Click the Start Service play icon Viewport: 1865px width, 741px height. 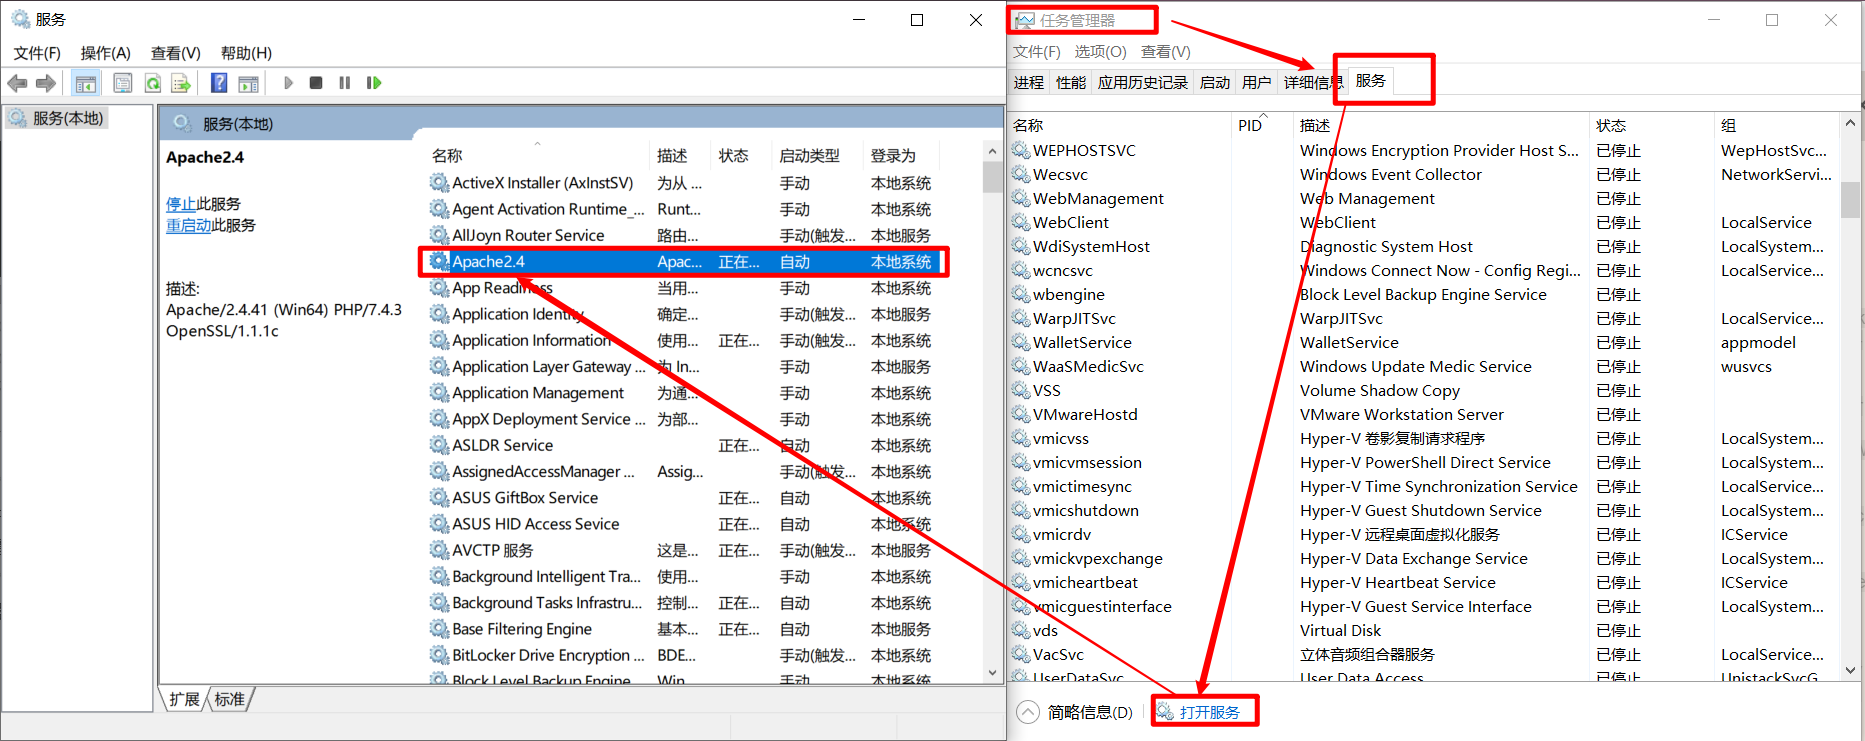click(x=288, y=83)
